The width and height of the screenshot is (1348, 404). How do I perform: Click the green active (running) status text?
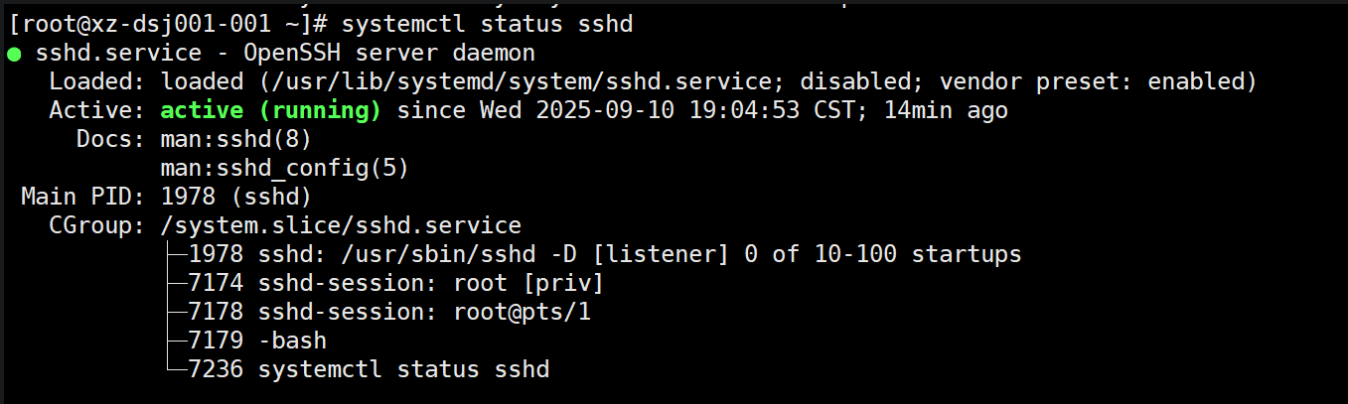(270, 110)
